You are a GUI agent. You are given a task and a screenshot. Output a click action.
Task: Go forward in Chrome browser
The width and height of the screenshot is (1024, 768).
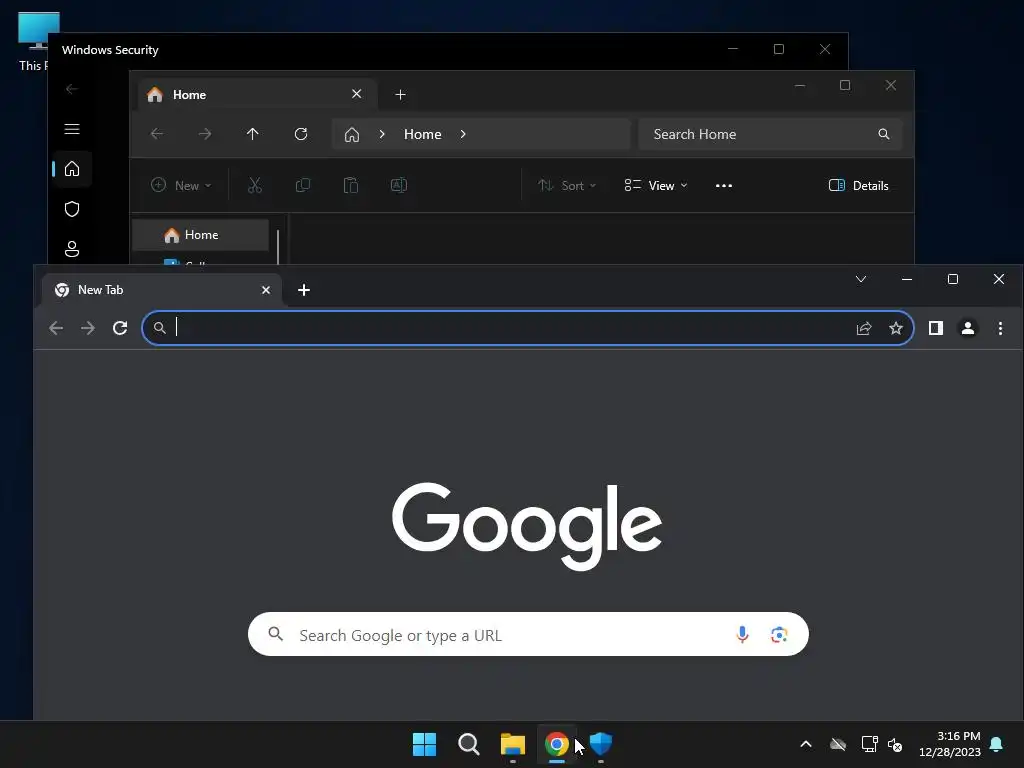click(x=88, y=328)
